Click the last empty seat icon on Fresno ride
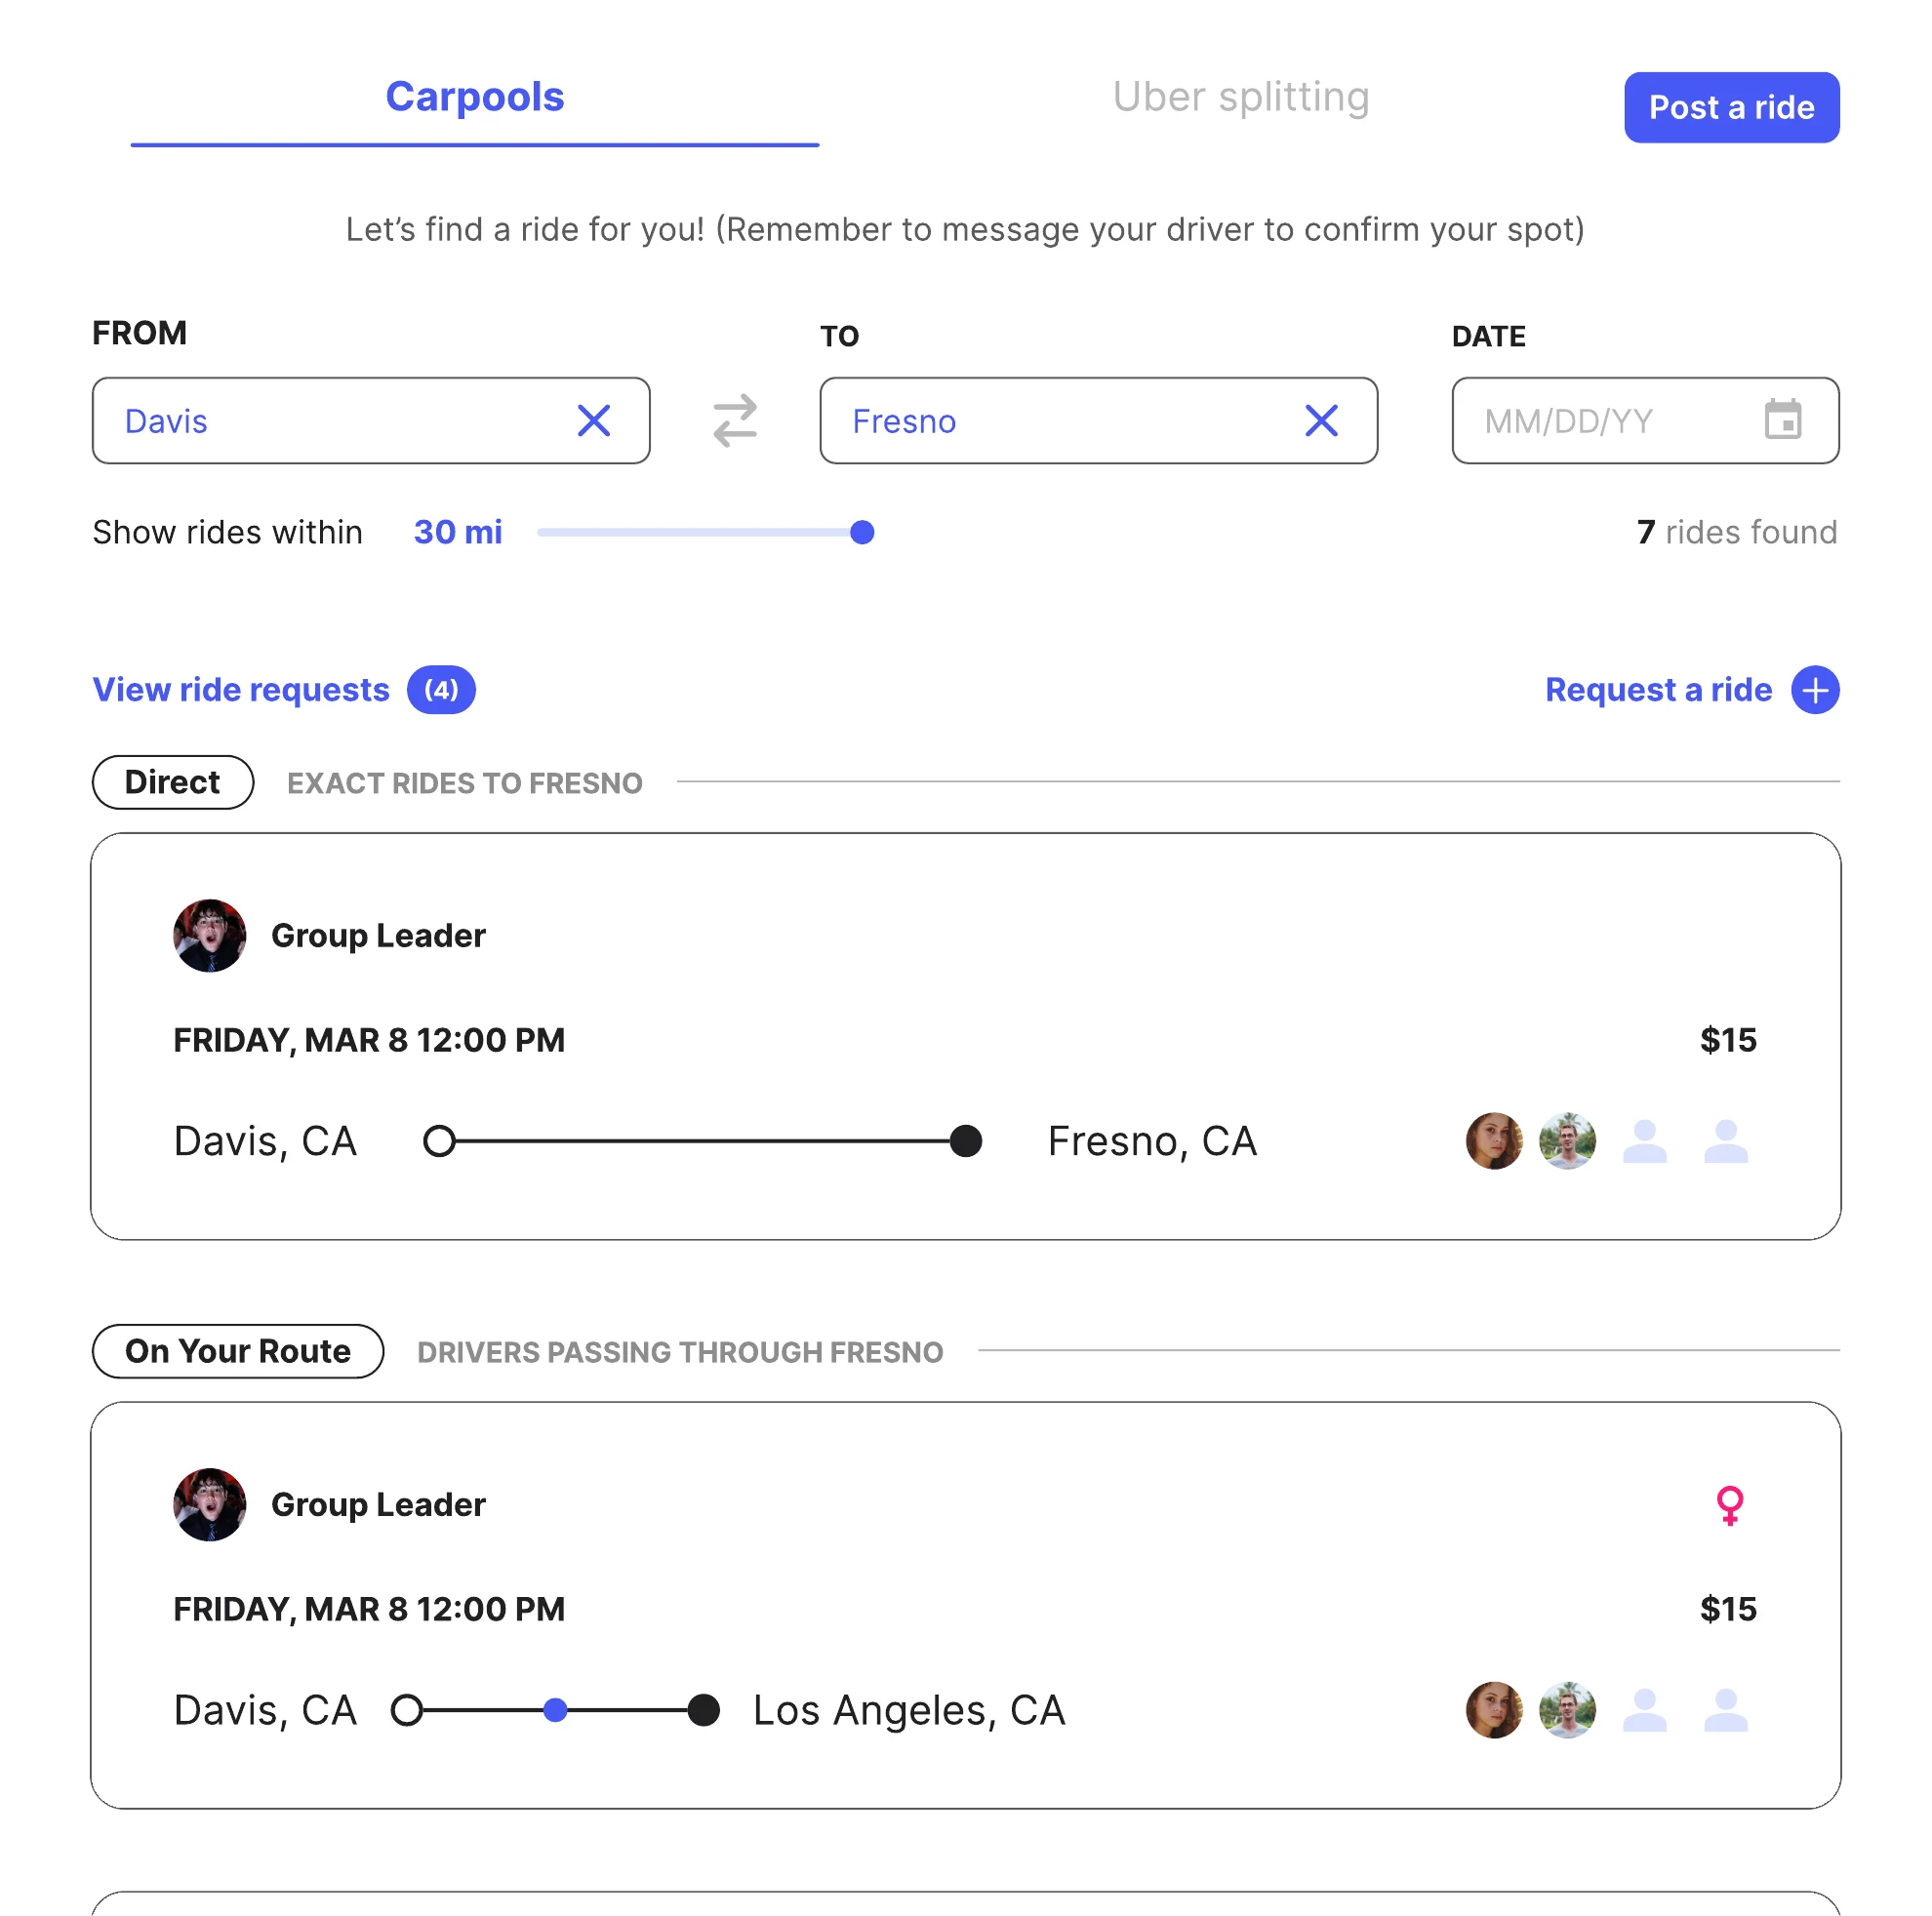 [1726, 1141]
